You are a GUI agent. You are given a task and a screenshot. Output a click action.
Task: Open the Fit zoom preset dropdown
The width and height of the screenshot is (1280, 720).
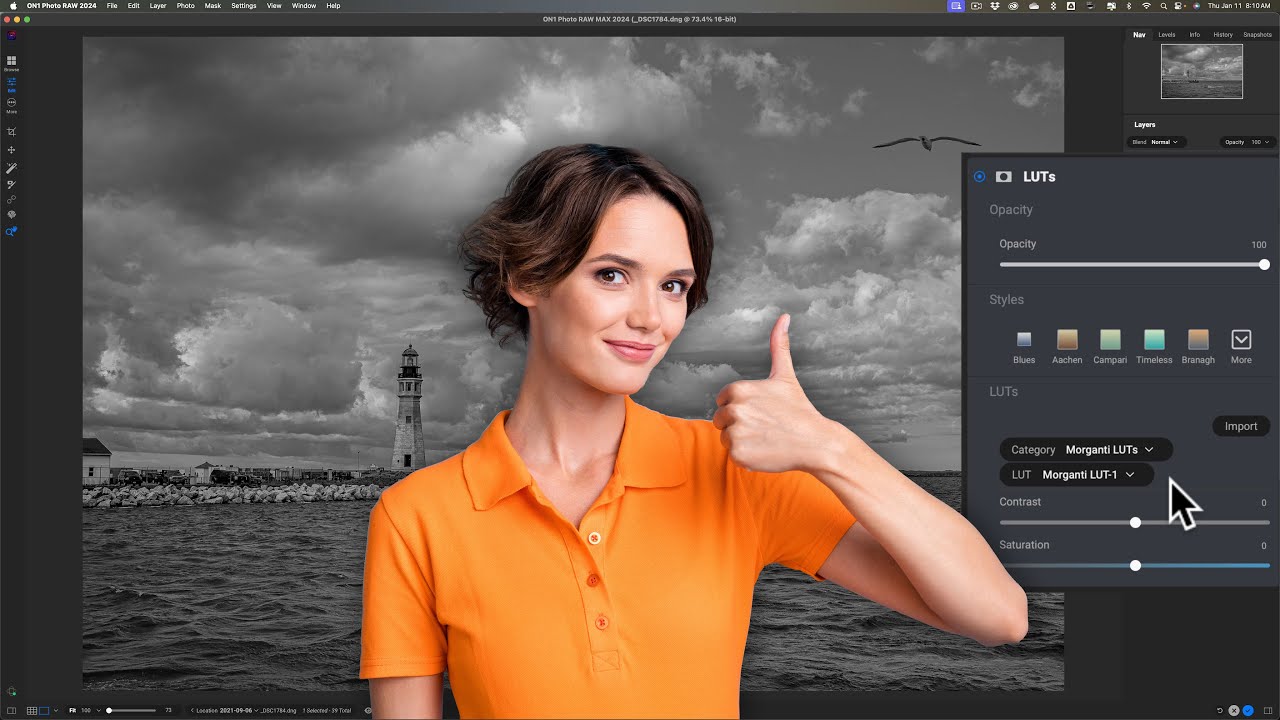(99, 710)
